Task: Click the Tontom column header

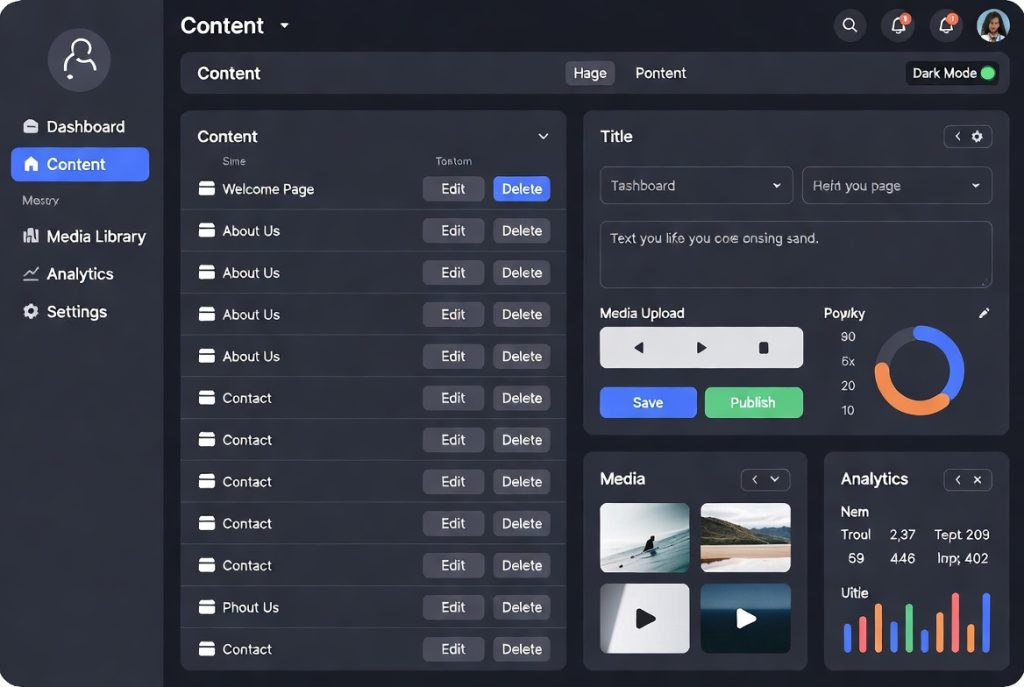Action: [454, 161]
